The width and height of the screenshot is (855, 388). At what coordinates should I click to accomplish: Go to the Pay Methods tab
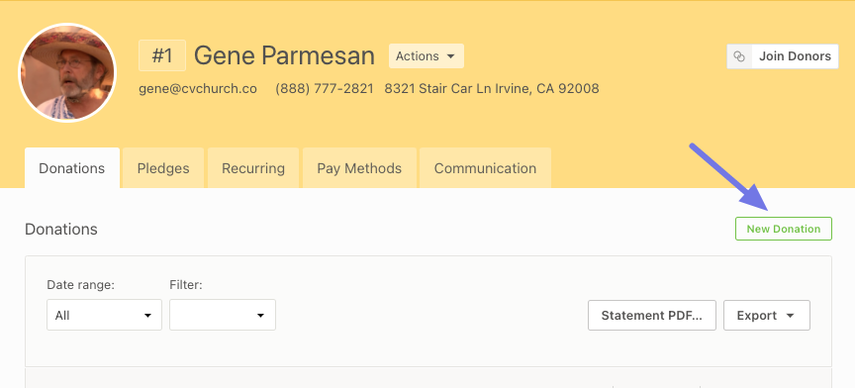tap(359, 168)
